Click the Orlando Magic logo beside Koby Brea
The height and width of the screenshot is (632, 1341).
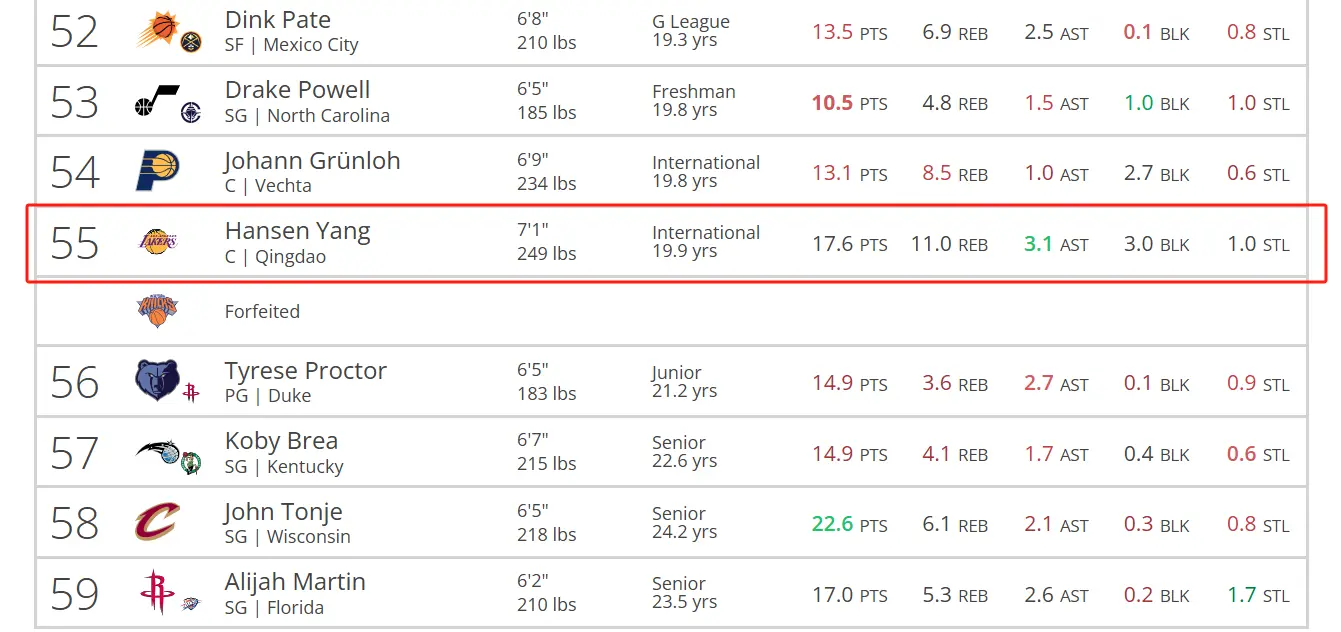pyautogui.click(x=156, y=452)
